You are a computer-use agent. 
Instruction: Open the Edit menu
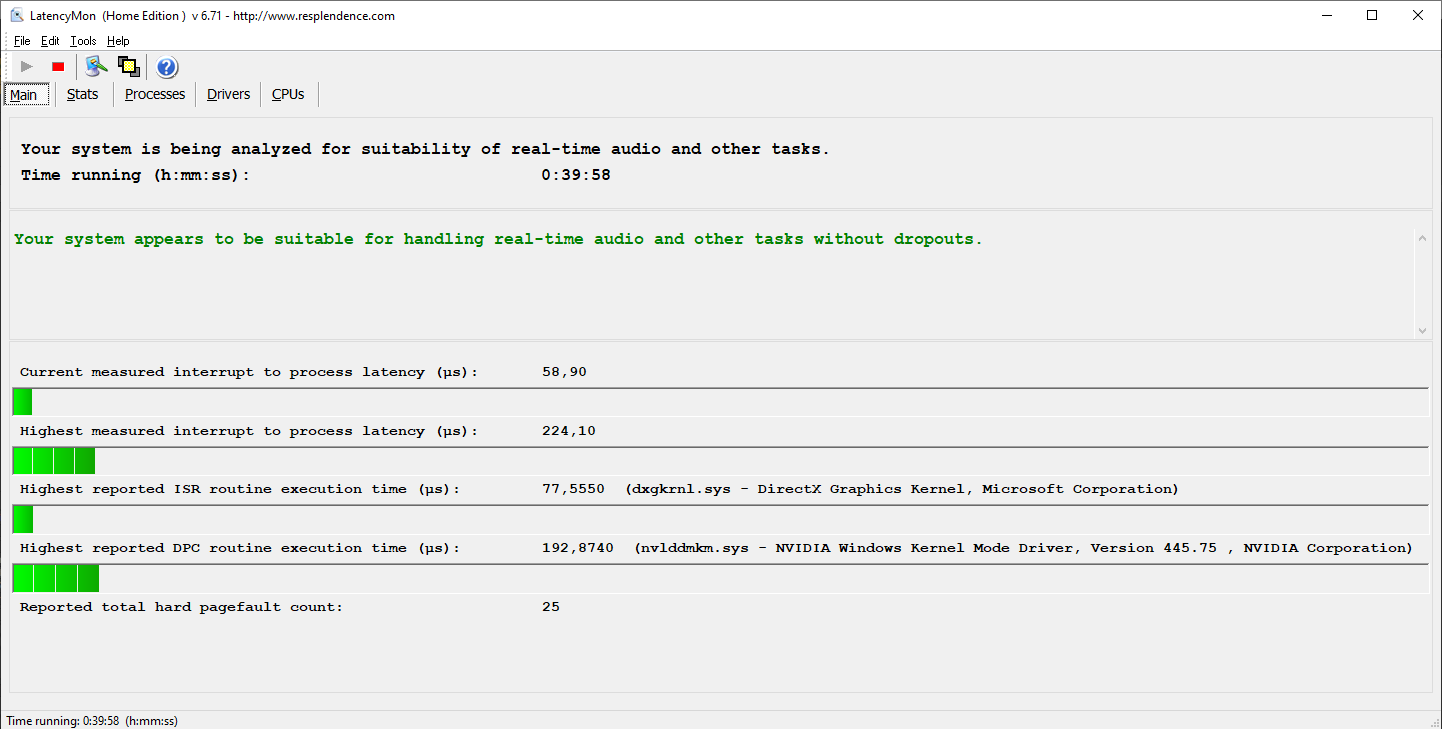(x=49, y=41)
